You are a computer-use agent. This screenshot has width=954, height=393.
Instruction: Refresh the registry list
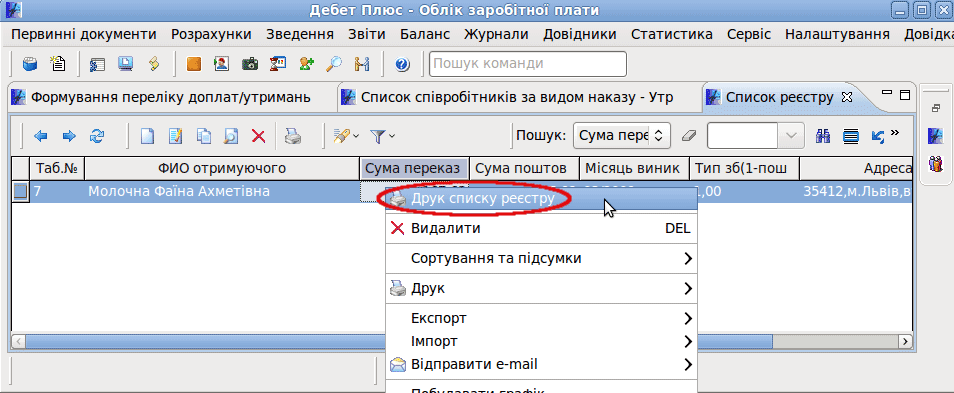97,137
